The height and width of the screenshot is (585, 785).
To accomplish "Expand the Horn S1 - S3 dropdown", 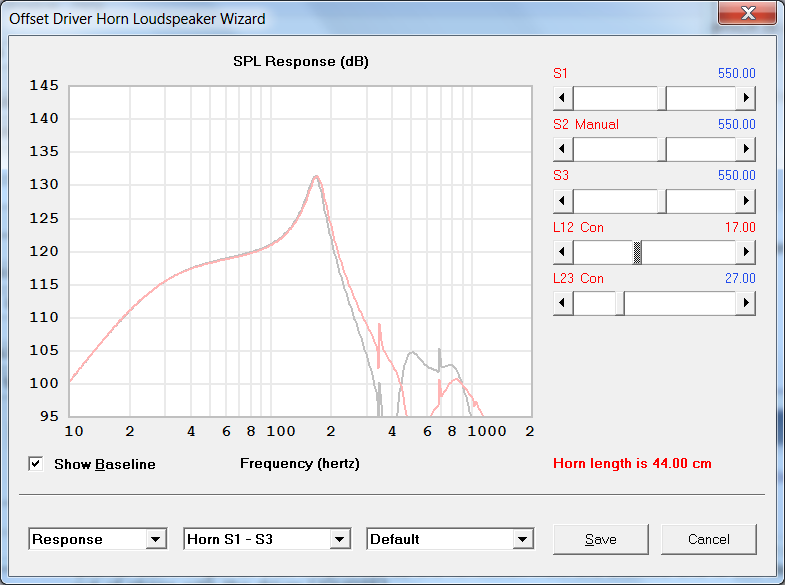I will click(339, 539).
